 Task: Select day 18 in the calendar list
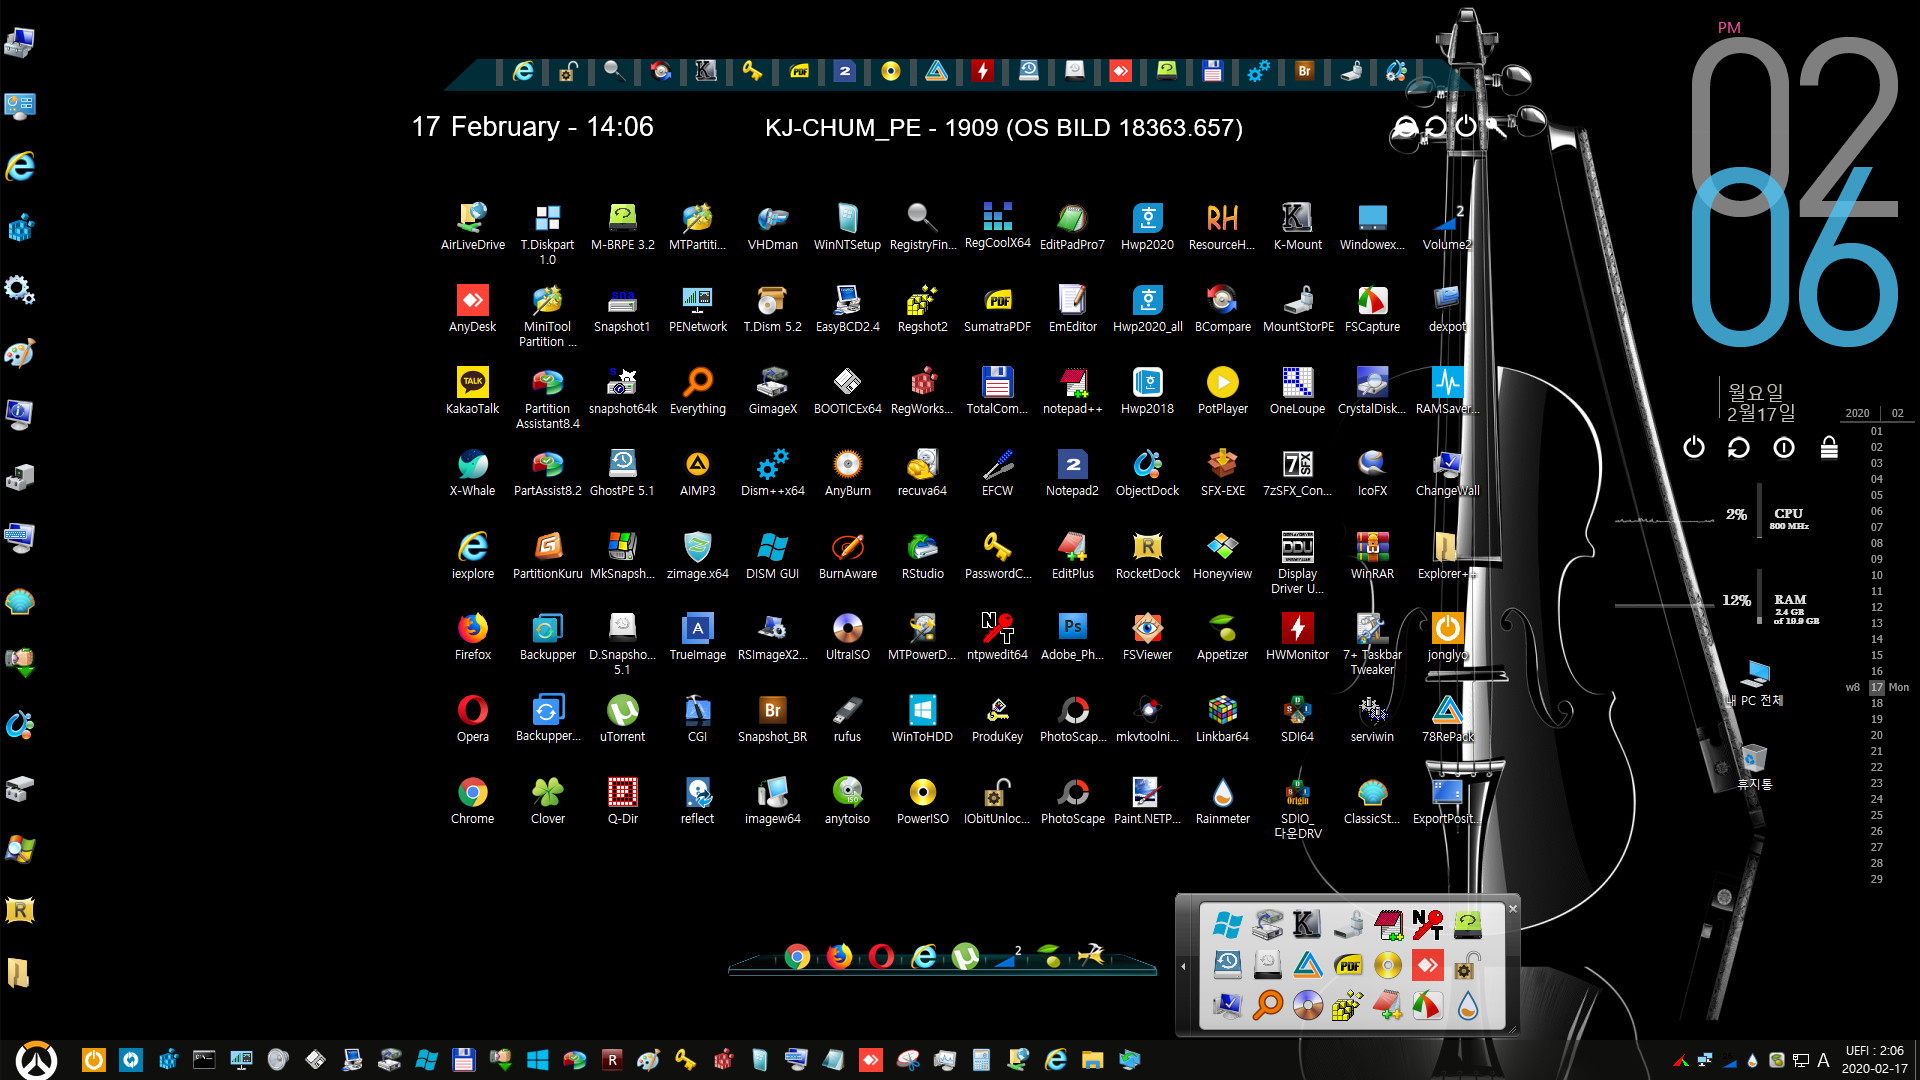pyautogui.click(x=1877, y=703)
